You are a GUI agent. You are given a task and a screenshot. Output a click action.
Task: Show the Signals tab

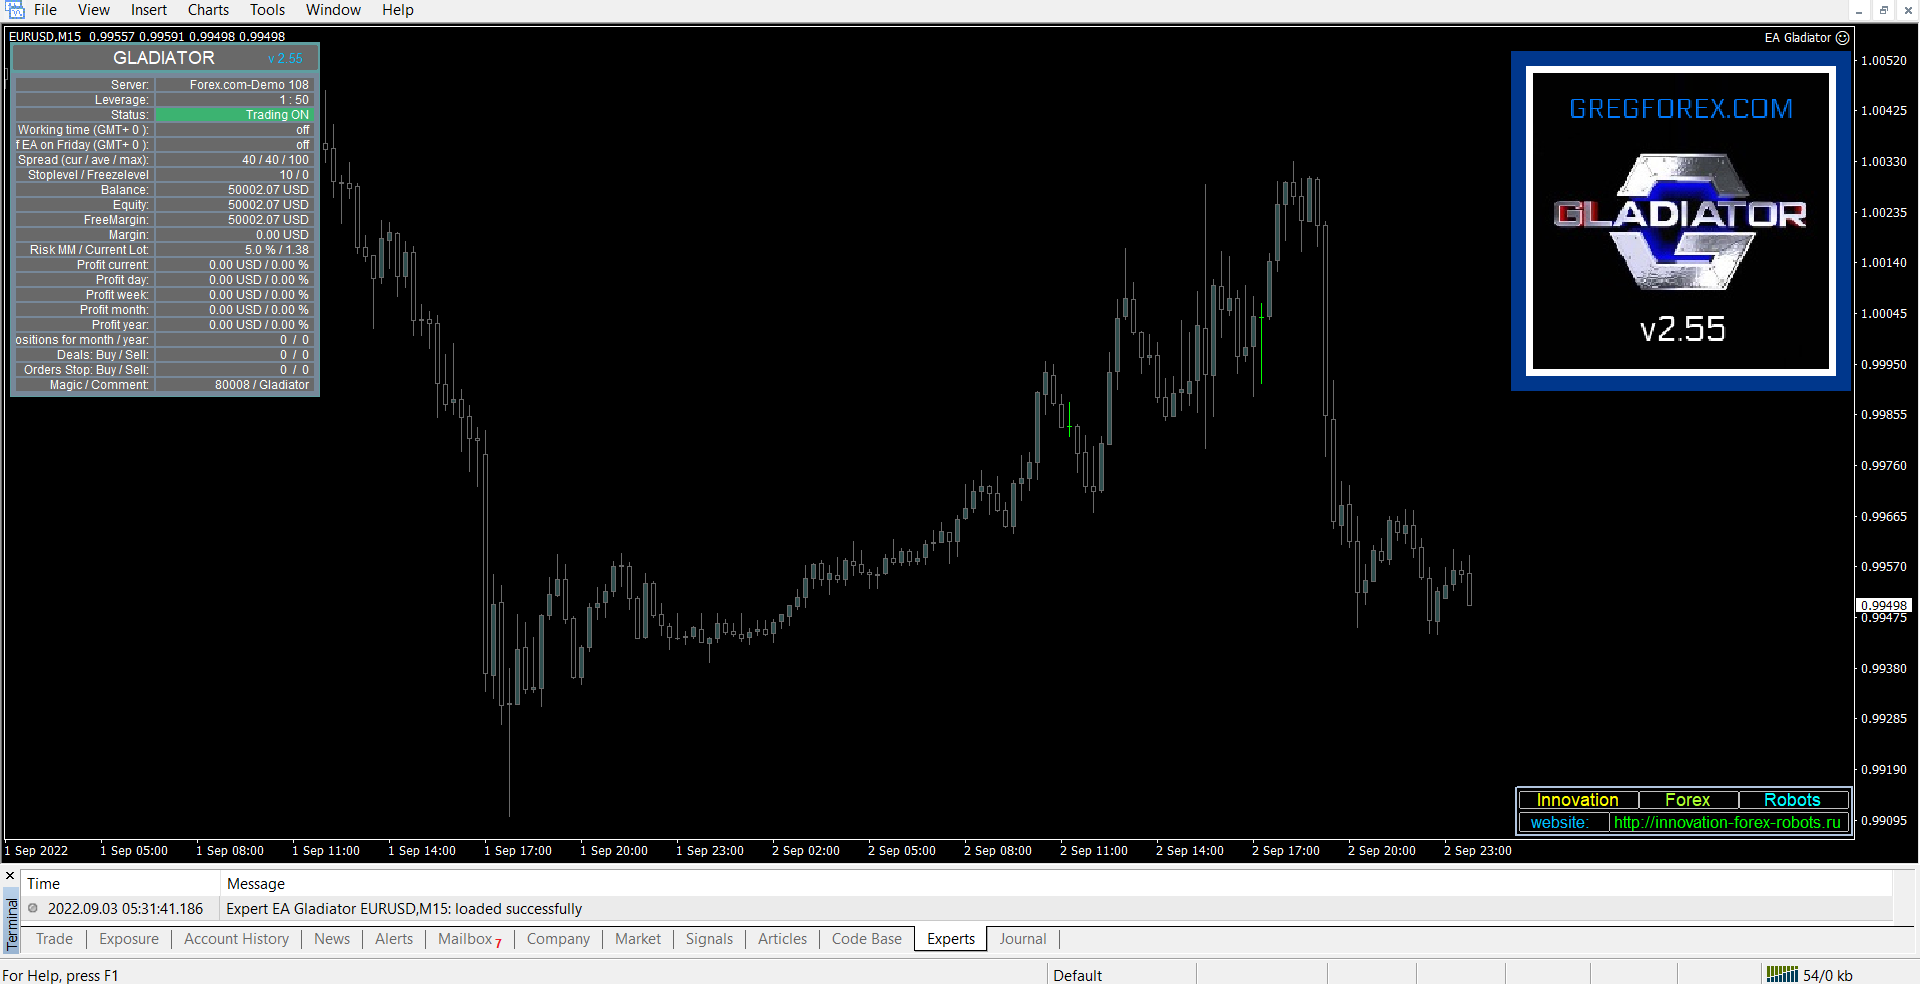709,939
